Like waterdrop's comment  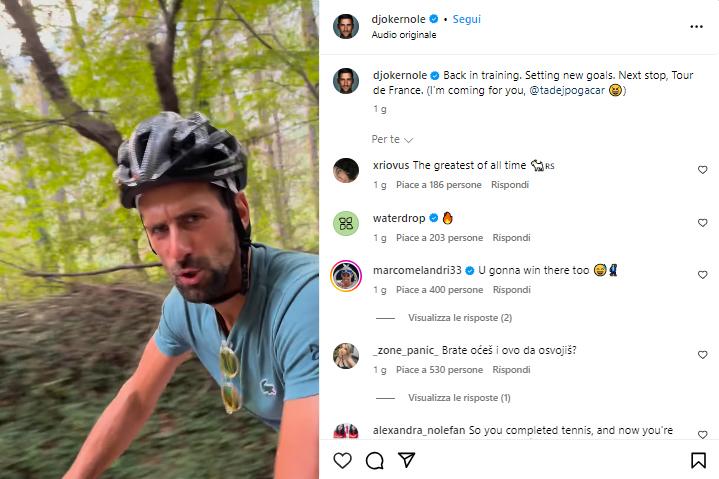702,223
